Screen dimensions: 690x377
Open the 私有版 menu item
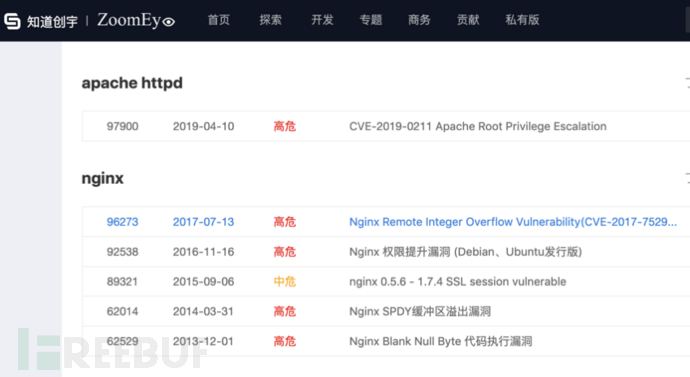point(522,20)
